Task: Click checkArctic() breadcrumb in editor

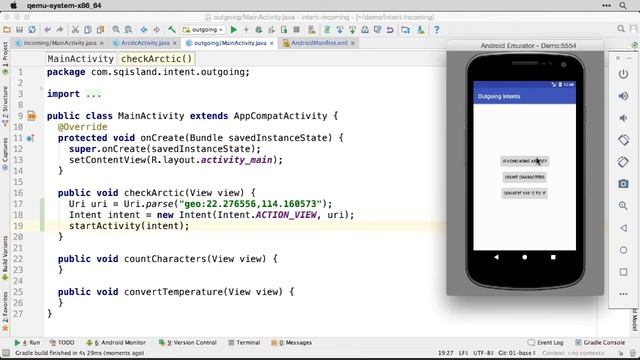Action: pyautogui.click(x=156, y=59)
